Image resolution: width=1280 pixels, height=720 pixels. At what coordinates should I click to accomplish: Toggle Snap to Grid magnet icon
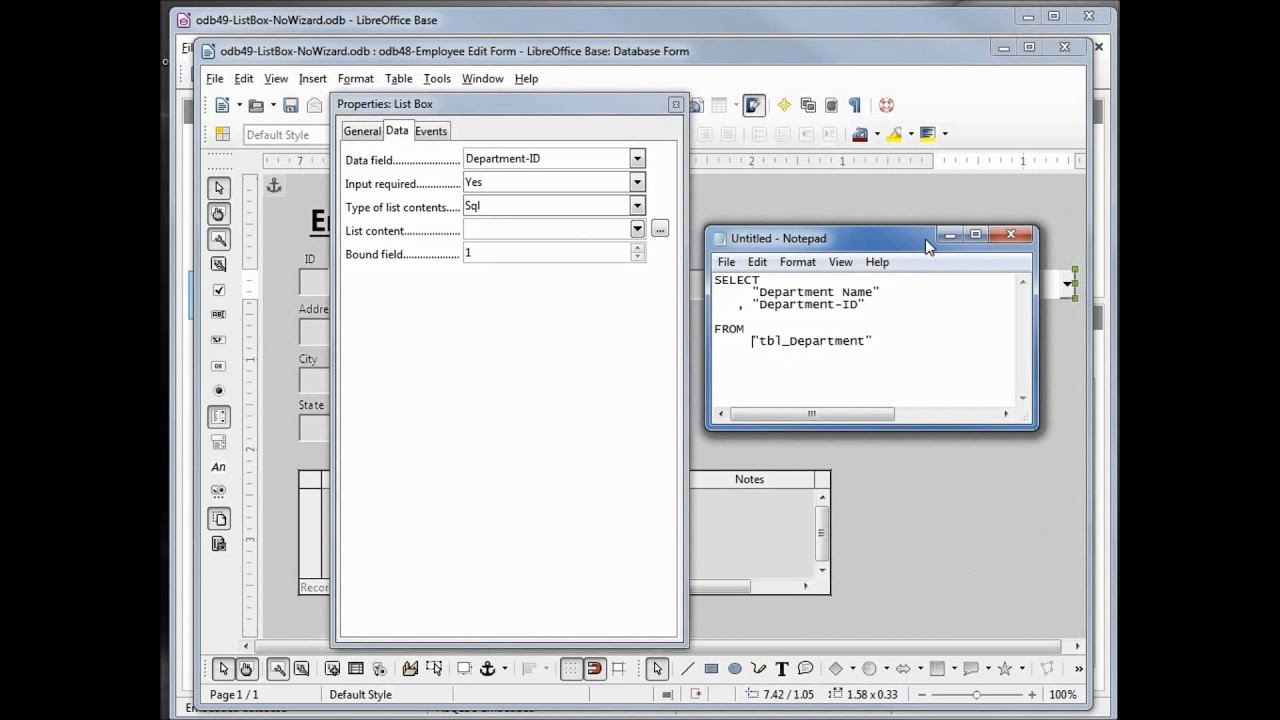[594, 669]
